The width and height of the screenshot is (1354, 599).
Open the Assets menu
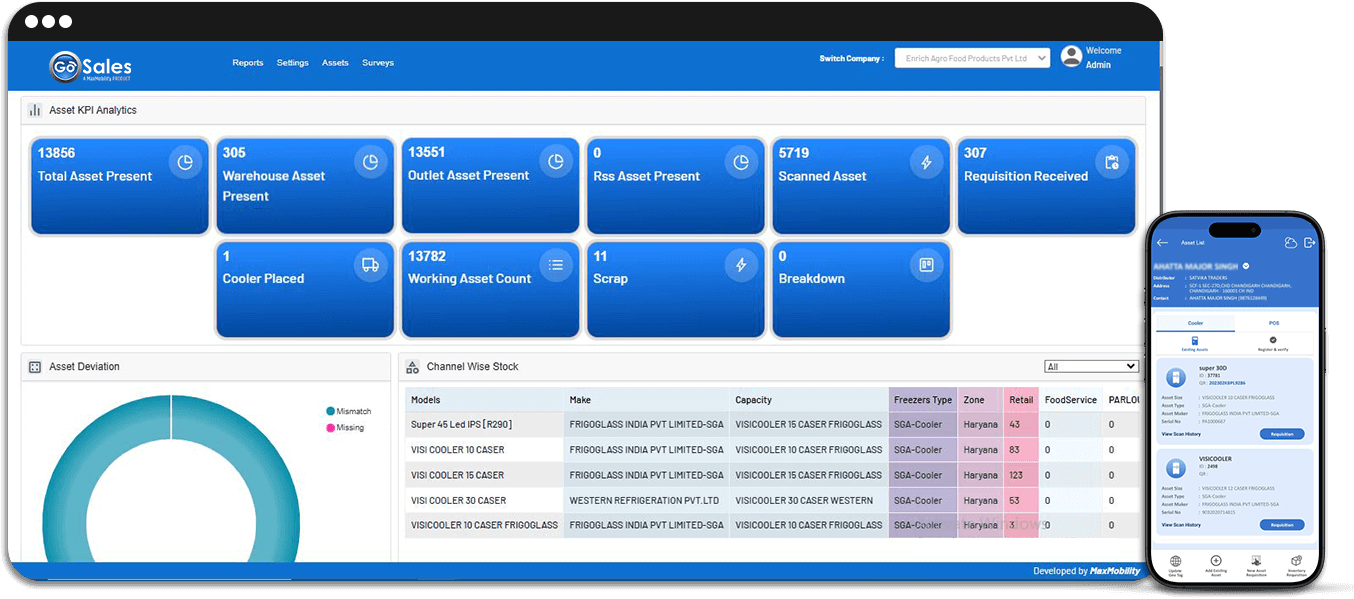(x=335, y=63)
